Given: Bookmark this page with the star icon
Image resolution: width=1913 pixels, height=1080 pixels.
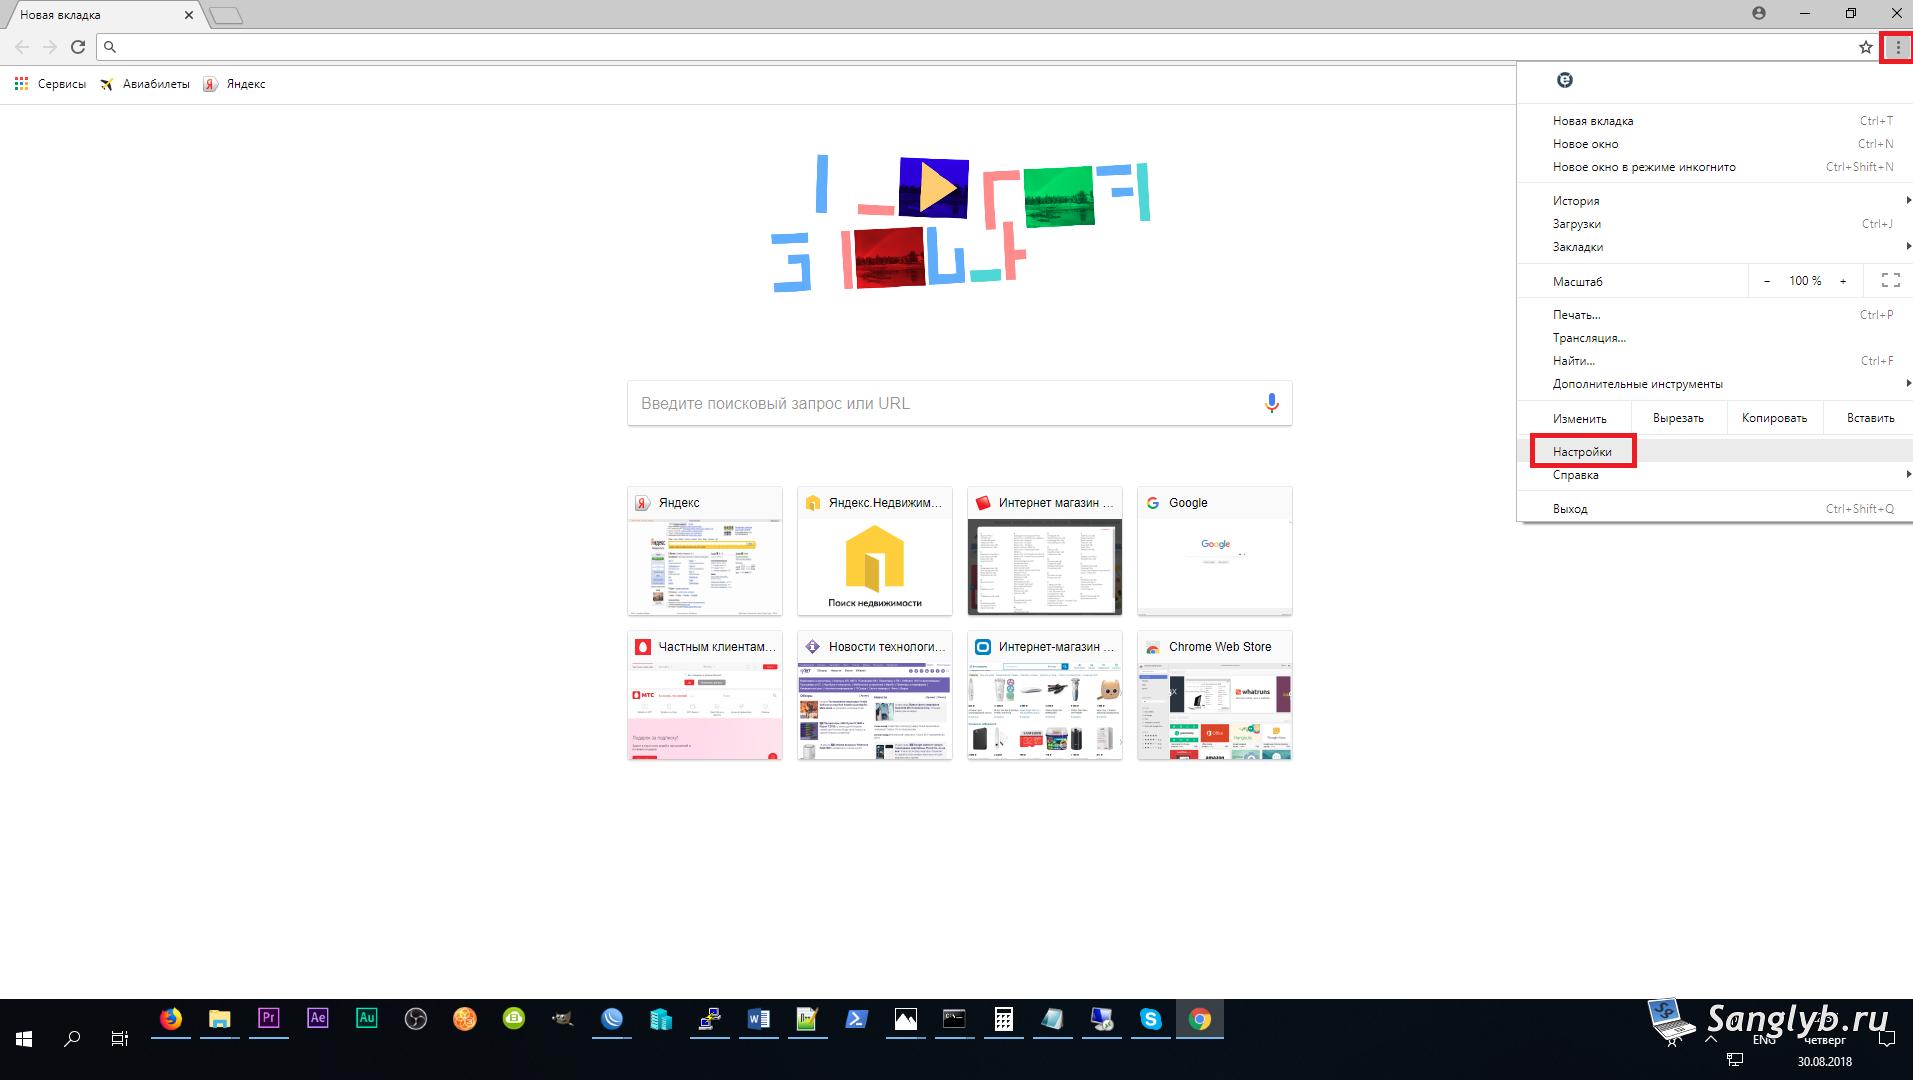Looking at the screenshot, I should point(1865,47).
